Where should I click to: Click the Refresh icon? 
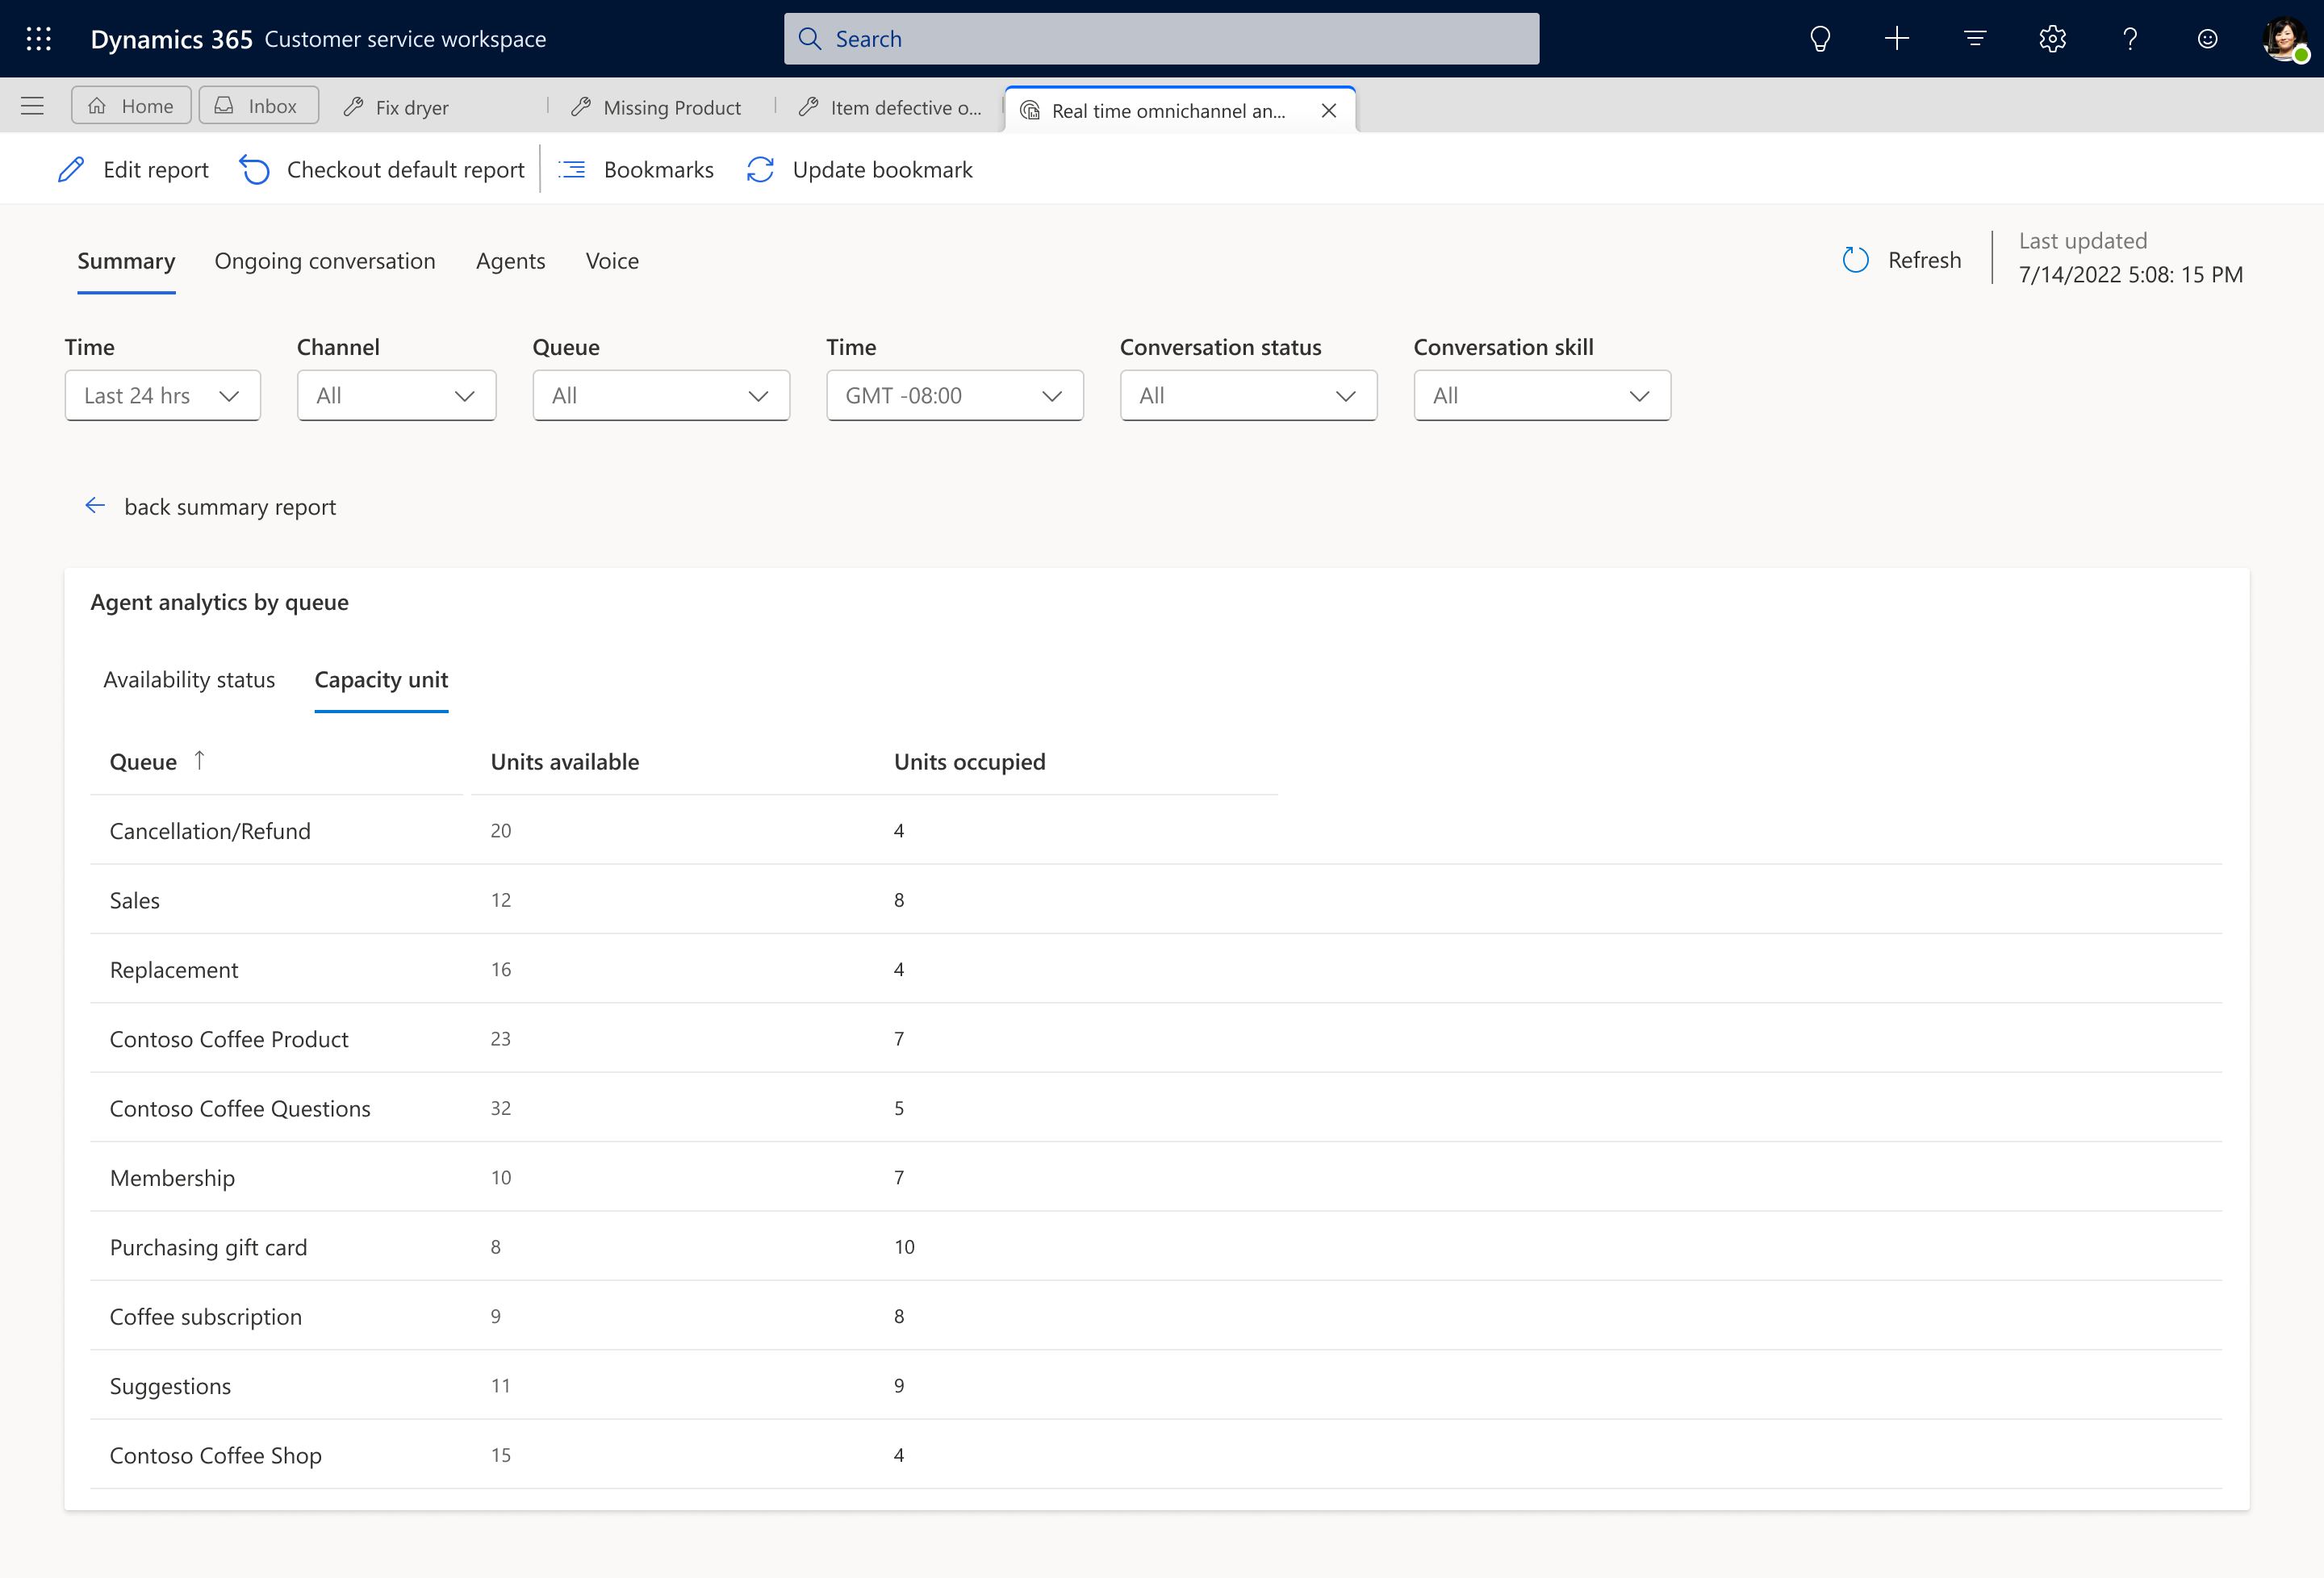tap(1856, 259)
